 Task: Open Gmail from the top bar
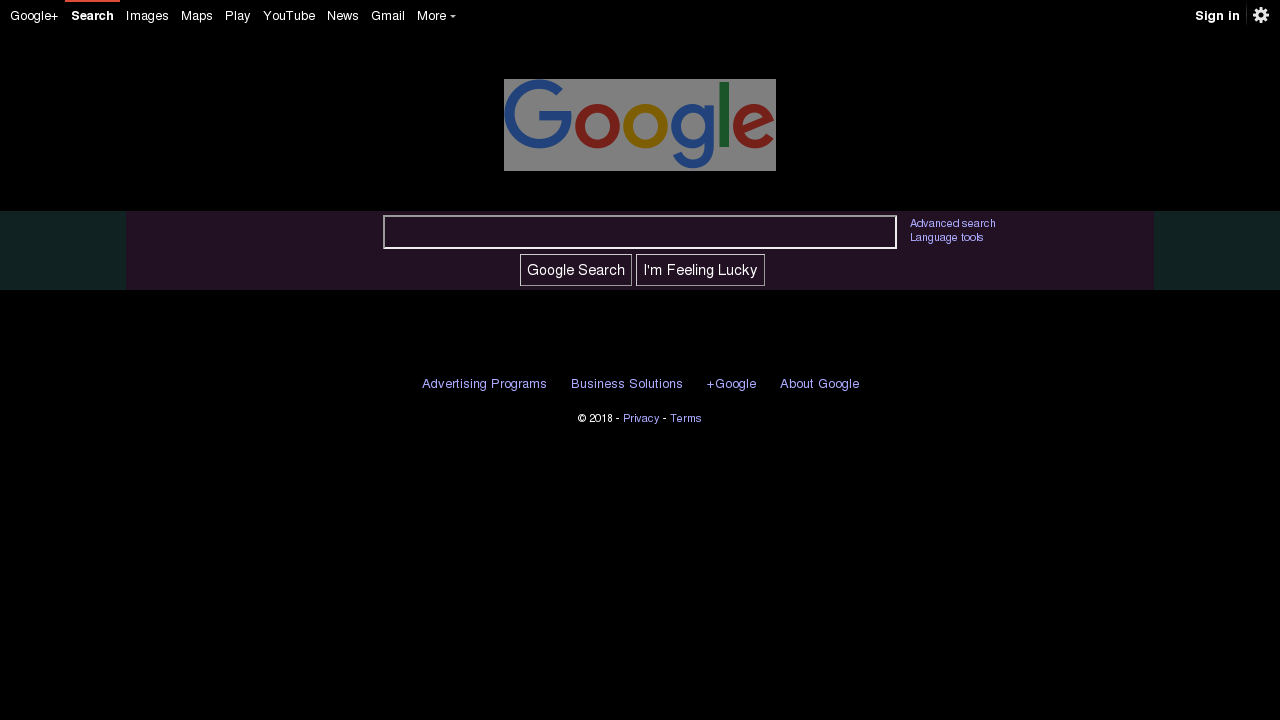(388, 16)
